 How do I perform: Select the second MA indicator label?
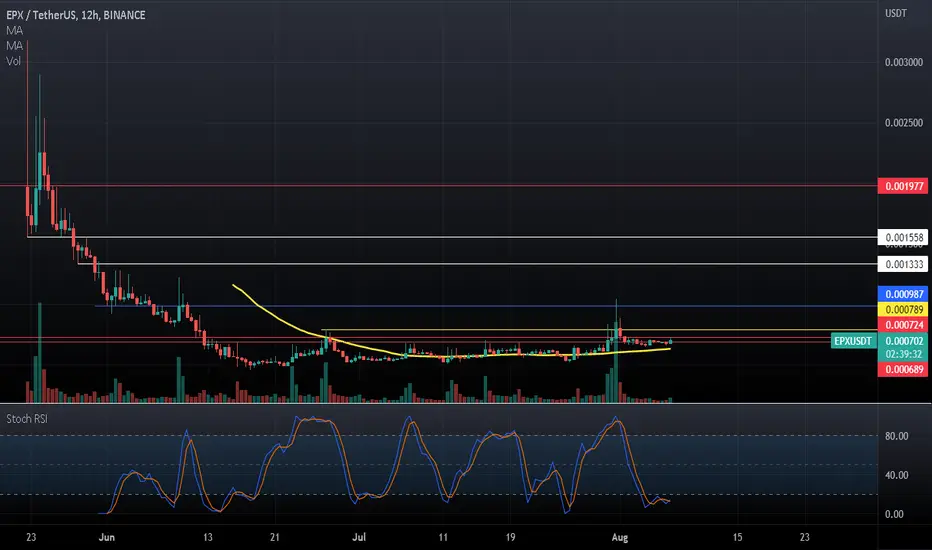tap(14, 46)
